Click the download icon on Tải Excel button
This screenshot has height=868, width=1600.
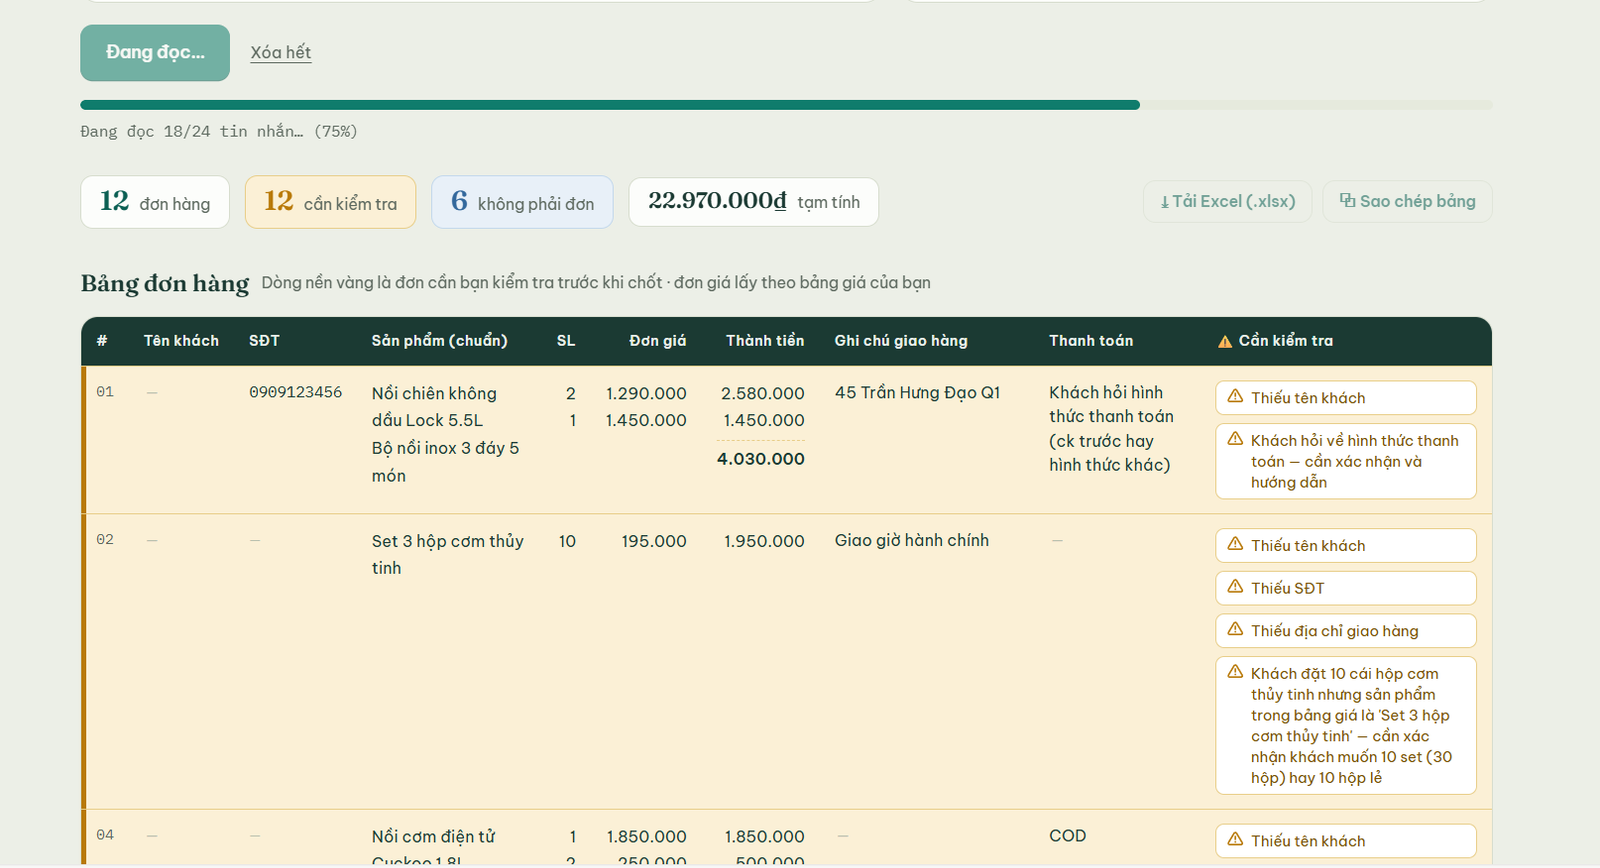[1165, 202]
